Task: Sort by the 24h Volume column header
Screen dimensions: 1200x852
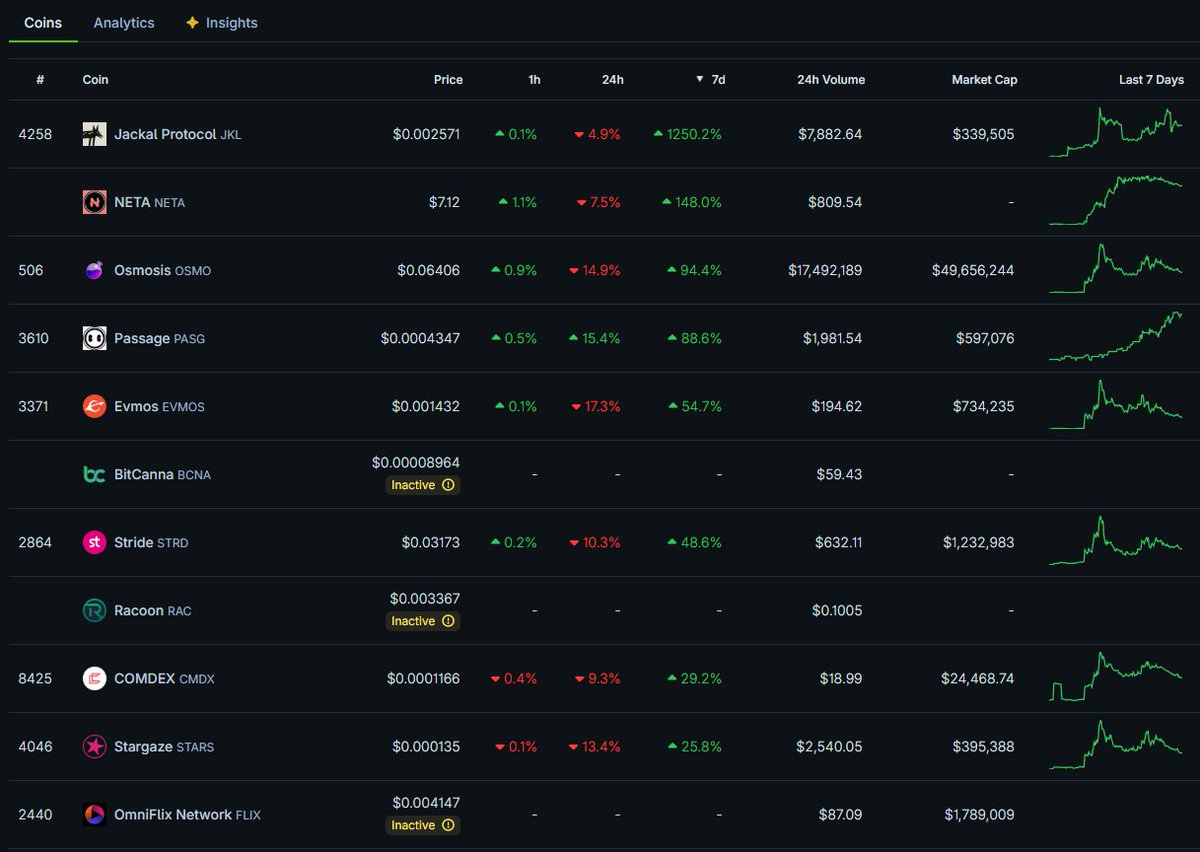Action: click(831, 79)
